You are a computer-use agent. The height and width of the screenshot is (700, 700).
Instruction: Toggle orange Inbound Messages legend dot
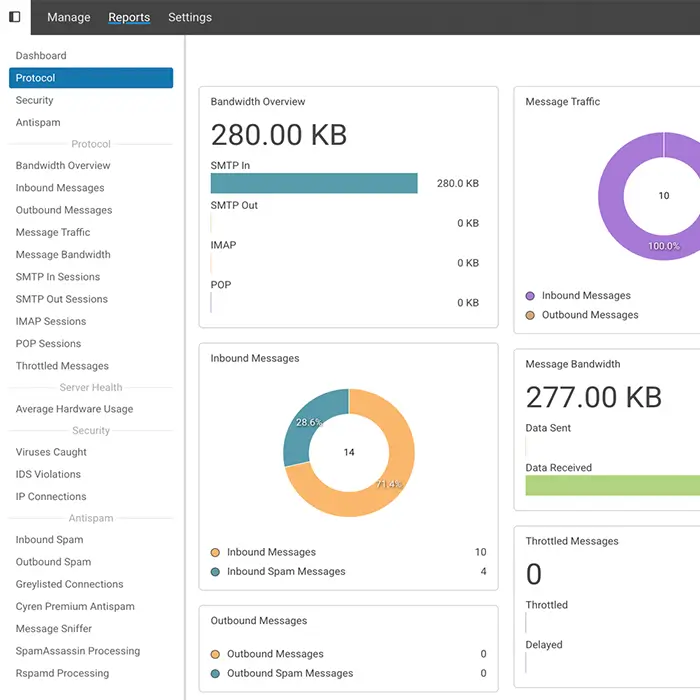point(215,552)
